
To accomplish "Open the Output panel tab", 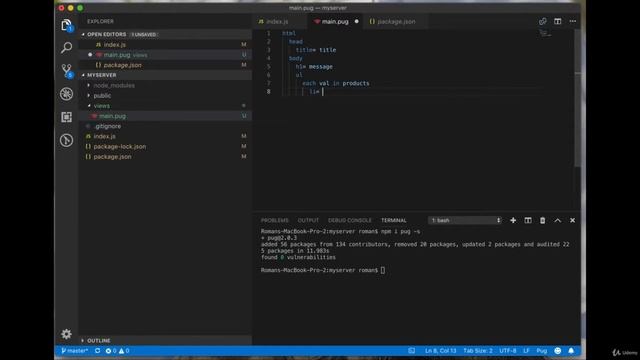I will point(308,220).
